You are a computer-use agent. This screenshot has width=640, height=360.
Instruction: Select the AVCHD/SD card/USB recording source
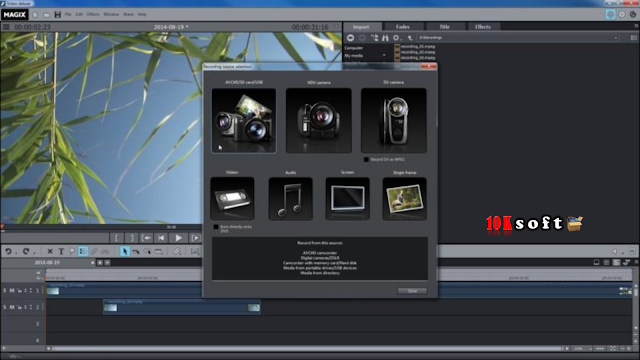244,120
